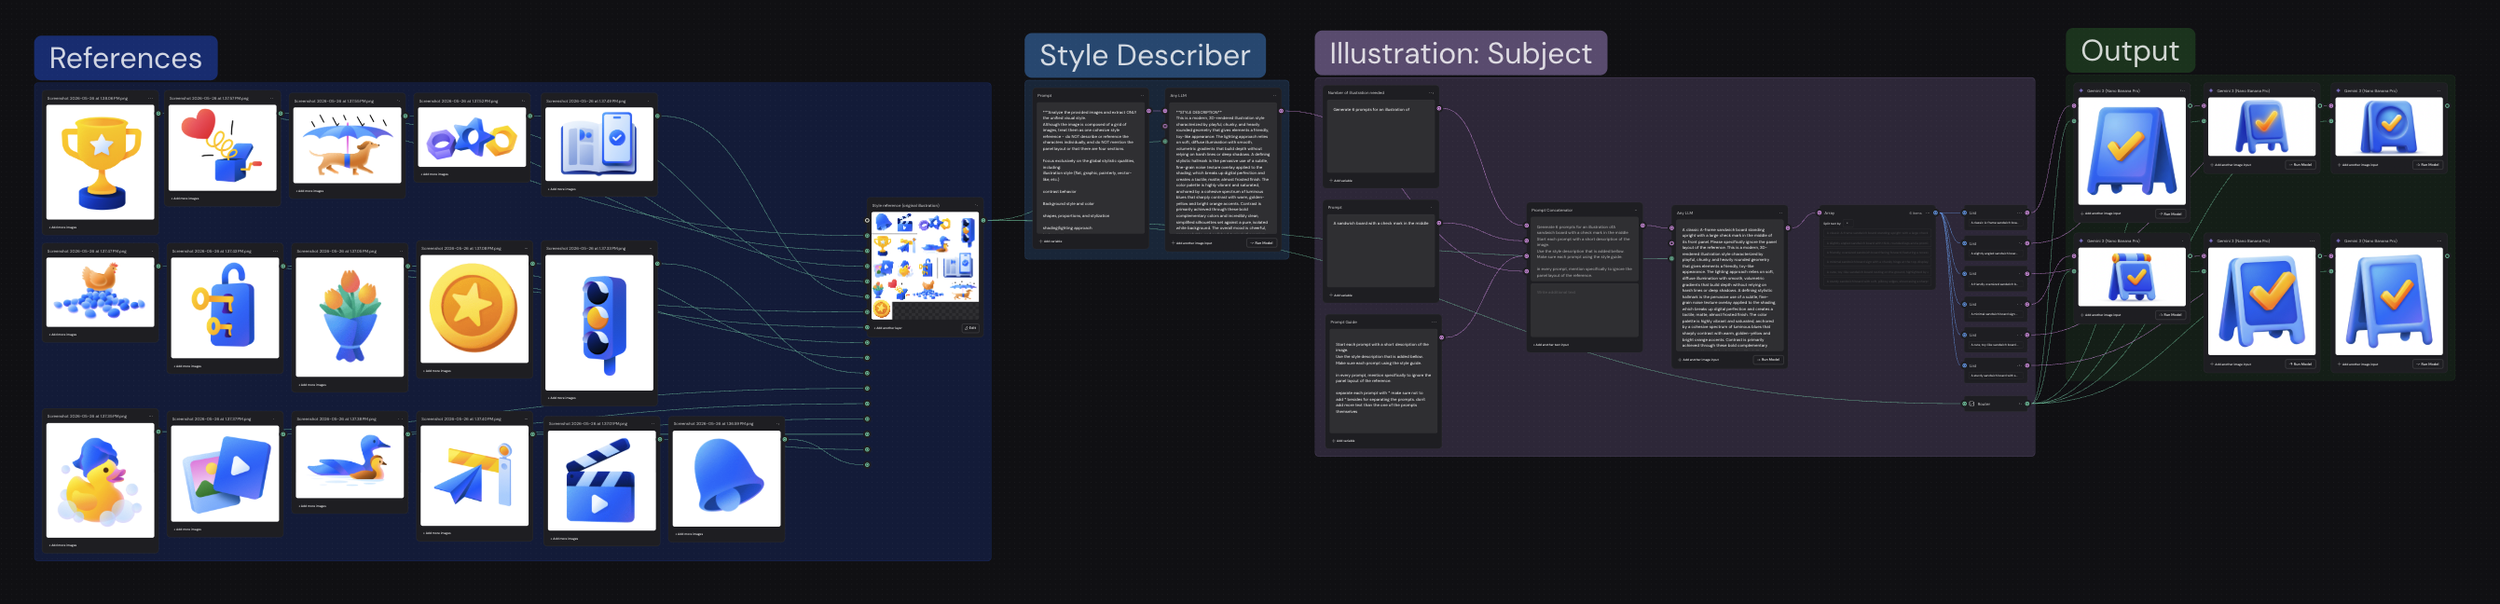Add another text input to Prompt Concatenator

pyautogui.click(x=1551, y=345)
